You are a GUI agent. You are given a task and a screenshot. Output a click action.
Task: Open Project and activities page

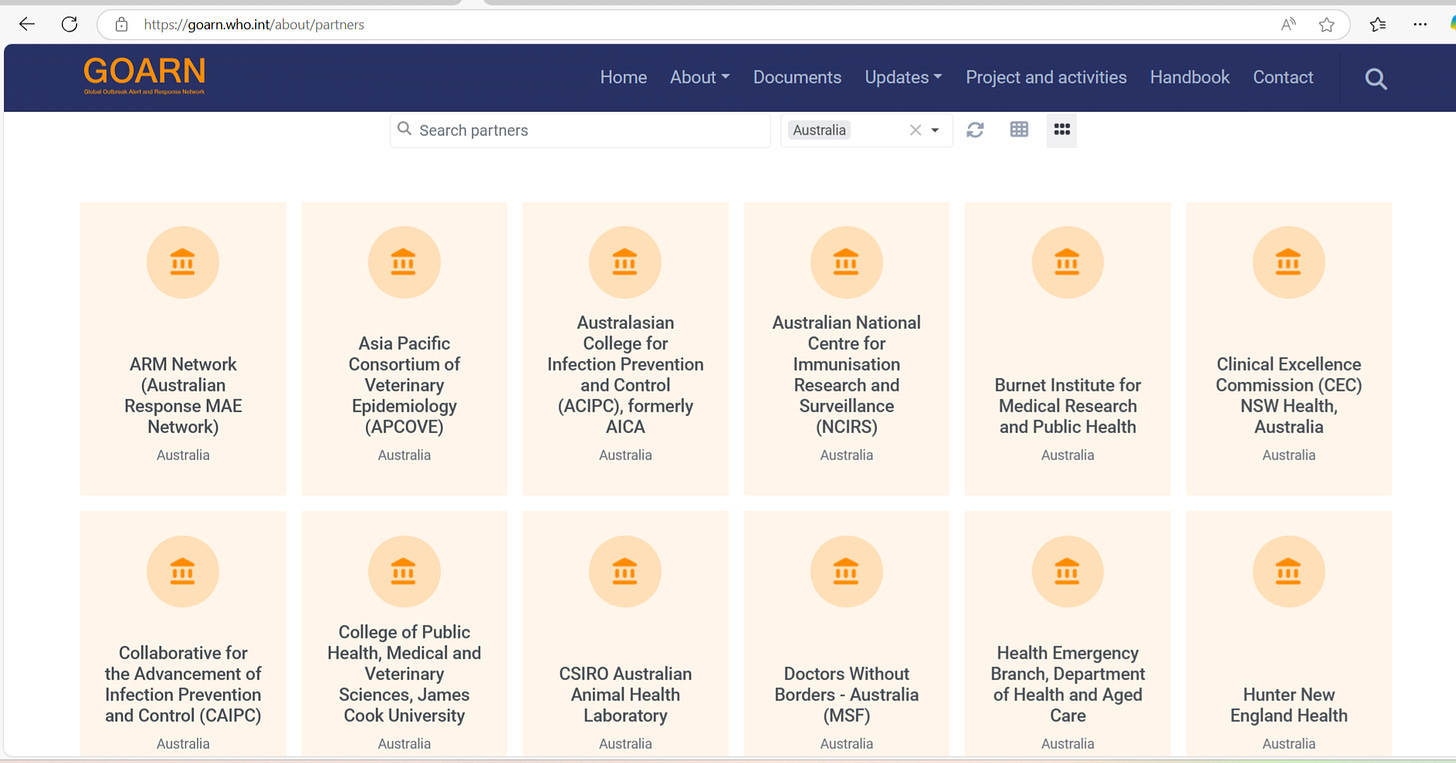tap(1046, 77)
